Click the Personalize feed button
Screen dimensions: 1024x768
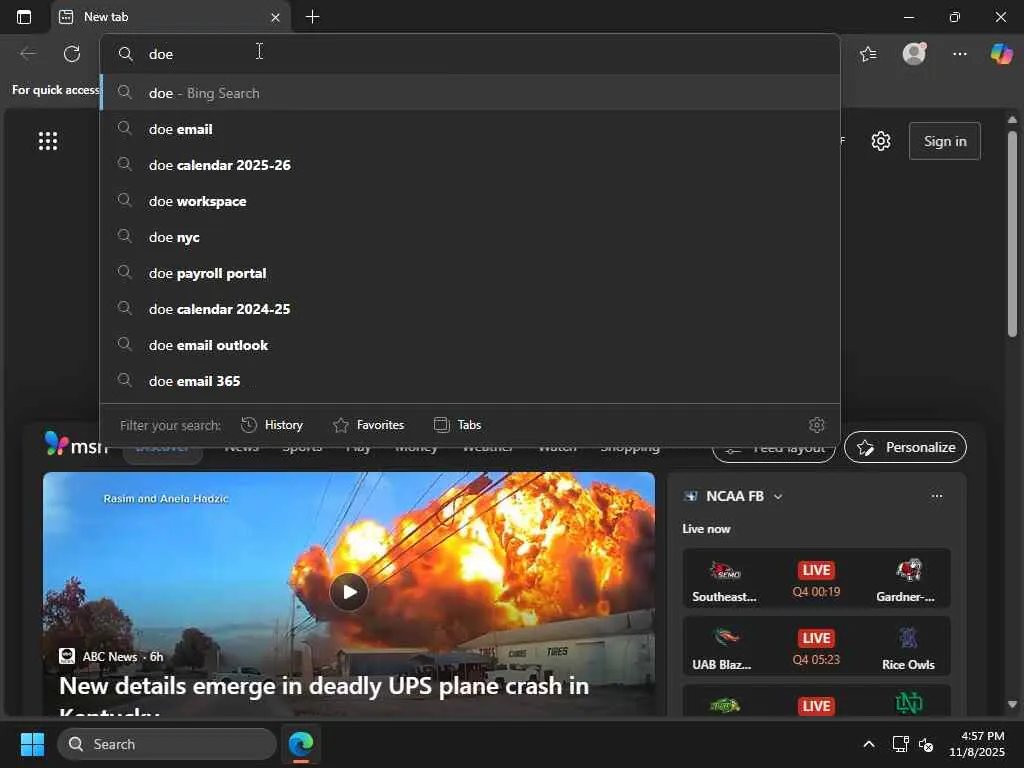[x=905, y=447]
